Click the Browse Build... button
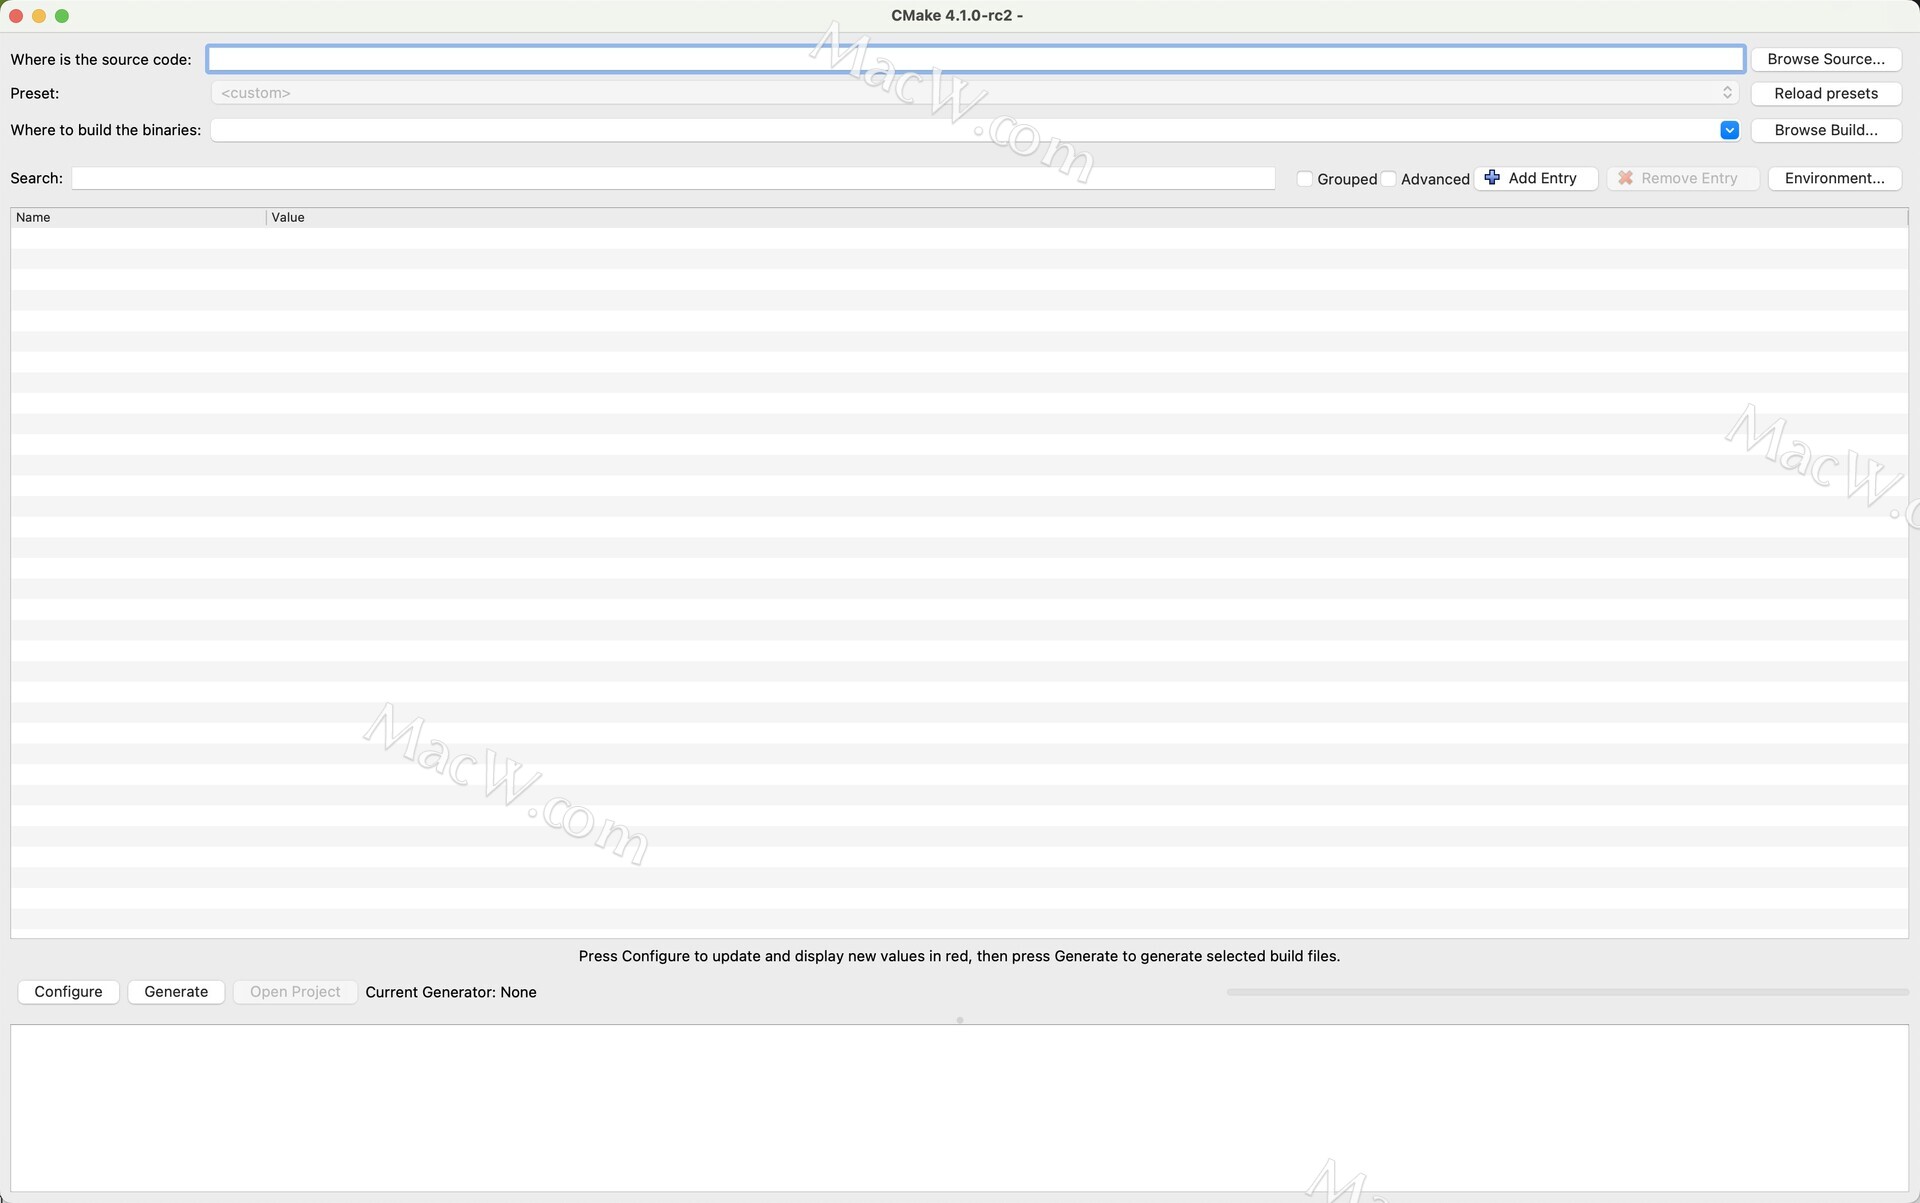 point(1826,130)
